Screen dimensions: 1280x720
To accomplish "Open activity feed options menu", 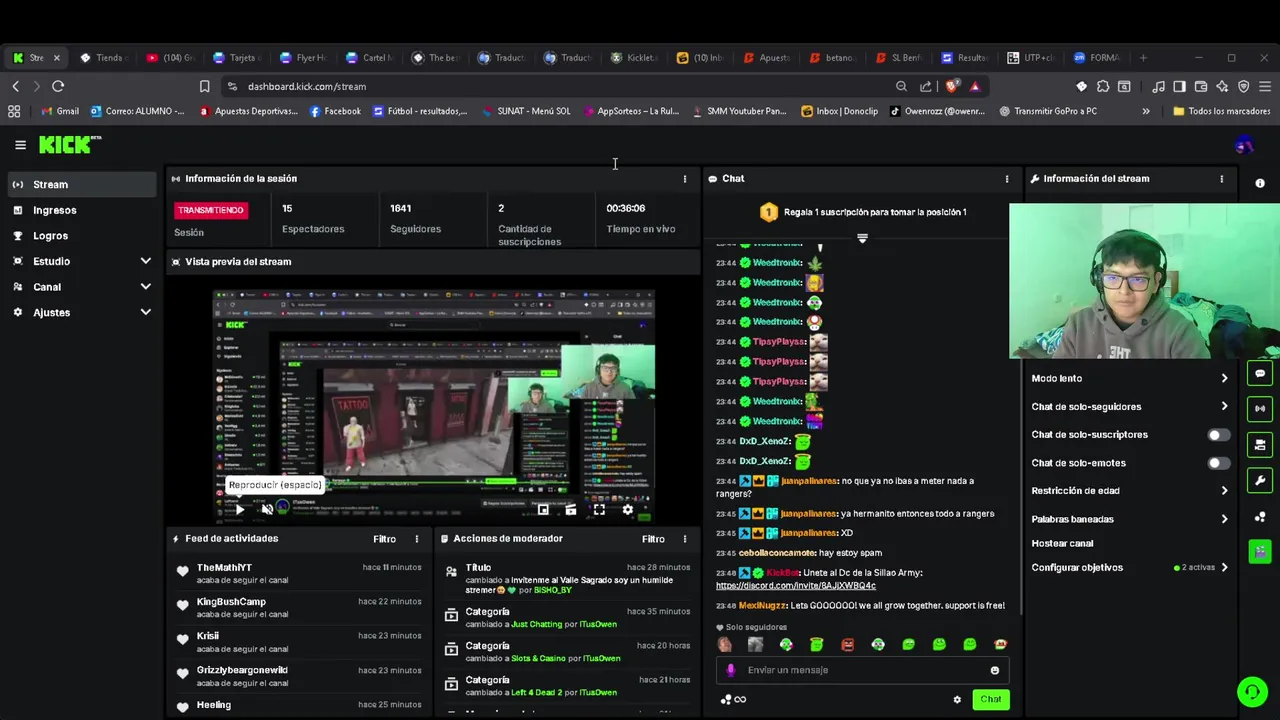I will click(417, 539).
